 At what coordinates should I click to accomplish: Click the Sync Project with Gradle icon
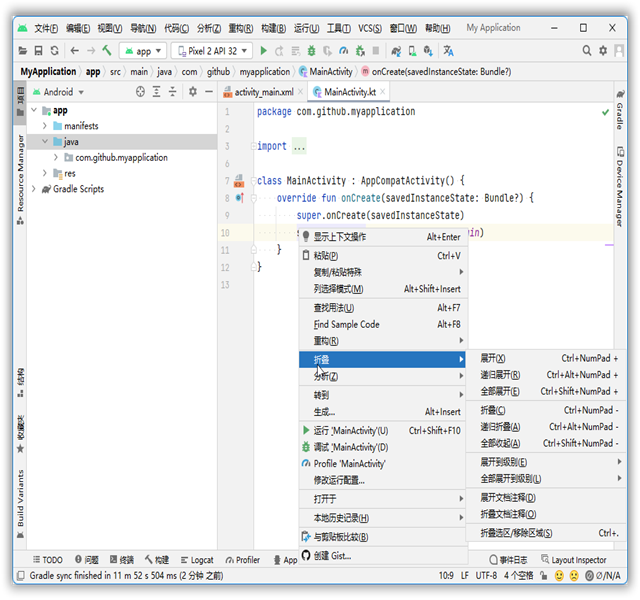396,51
